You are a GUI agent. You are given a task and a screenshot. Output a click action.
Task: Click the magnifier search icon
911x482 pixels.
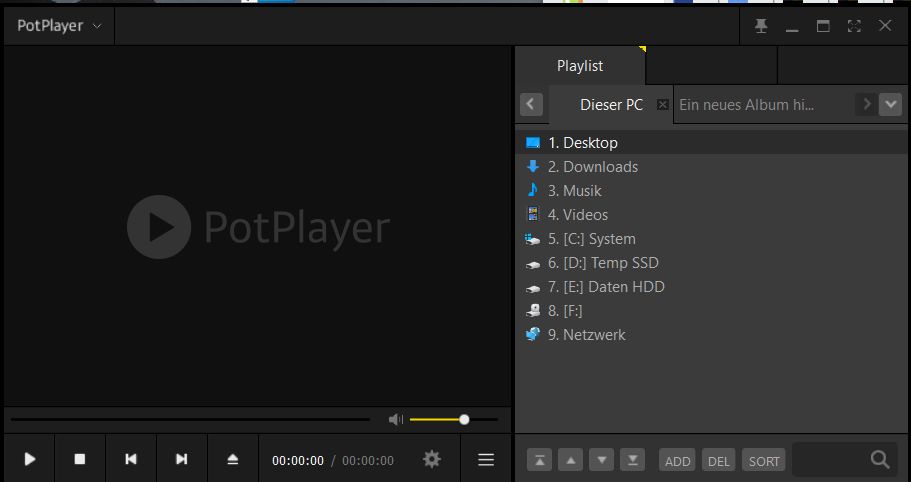point(880,459)
